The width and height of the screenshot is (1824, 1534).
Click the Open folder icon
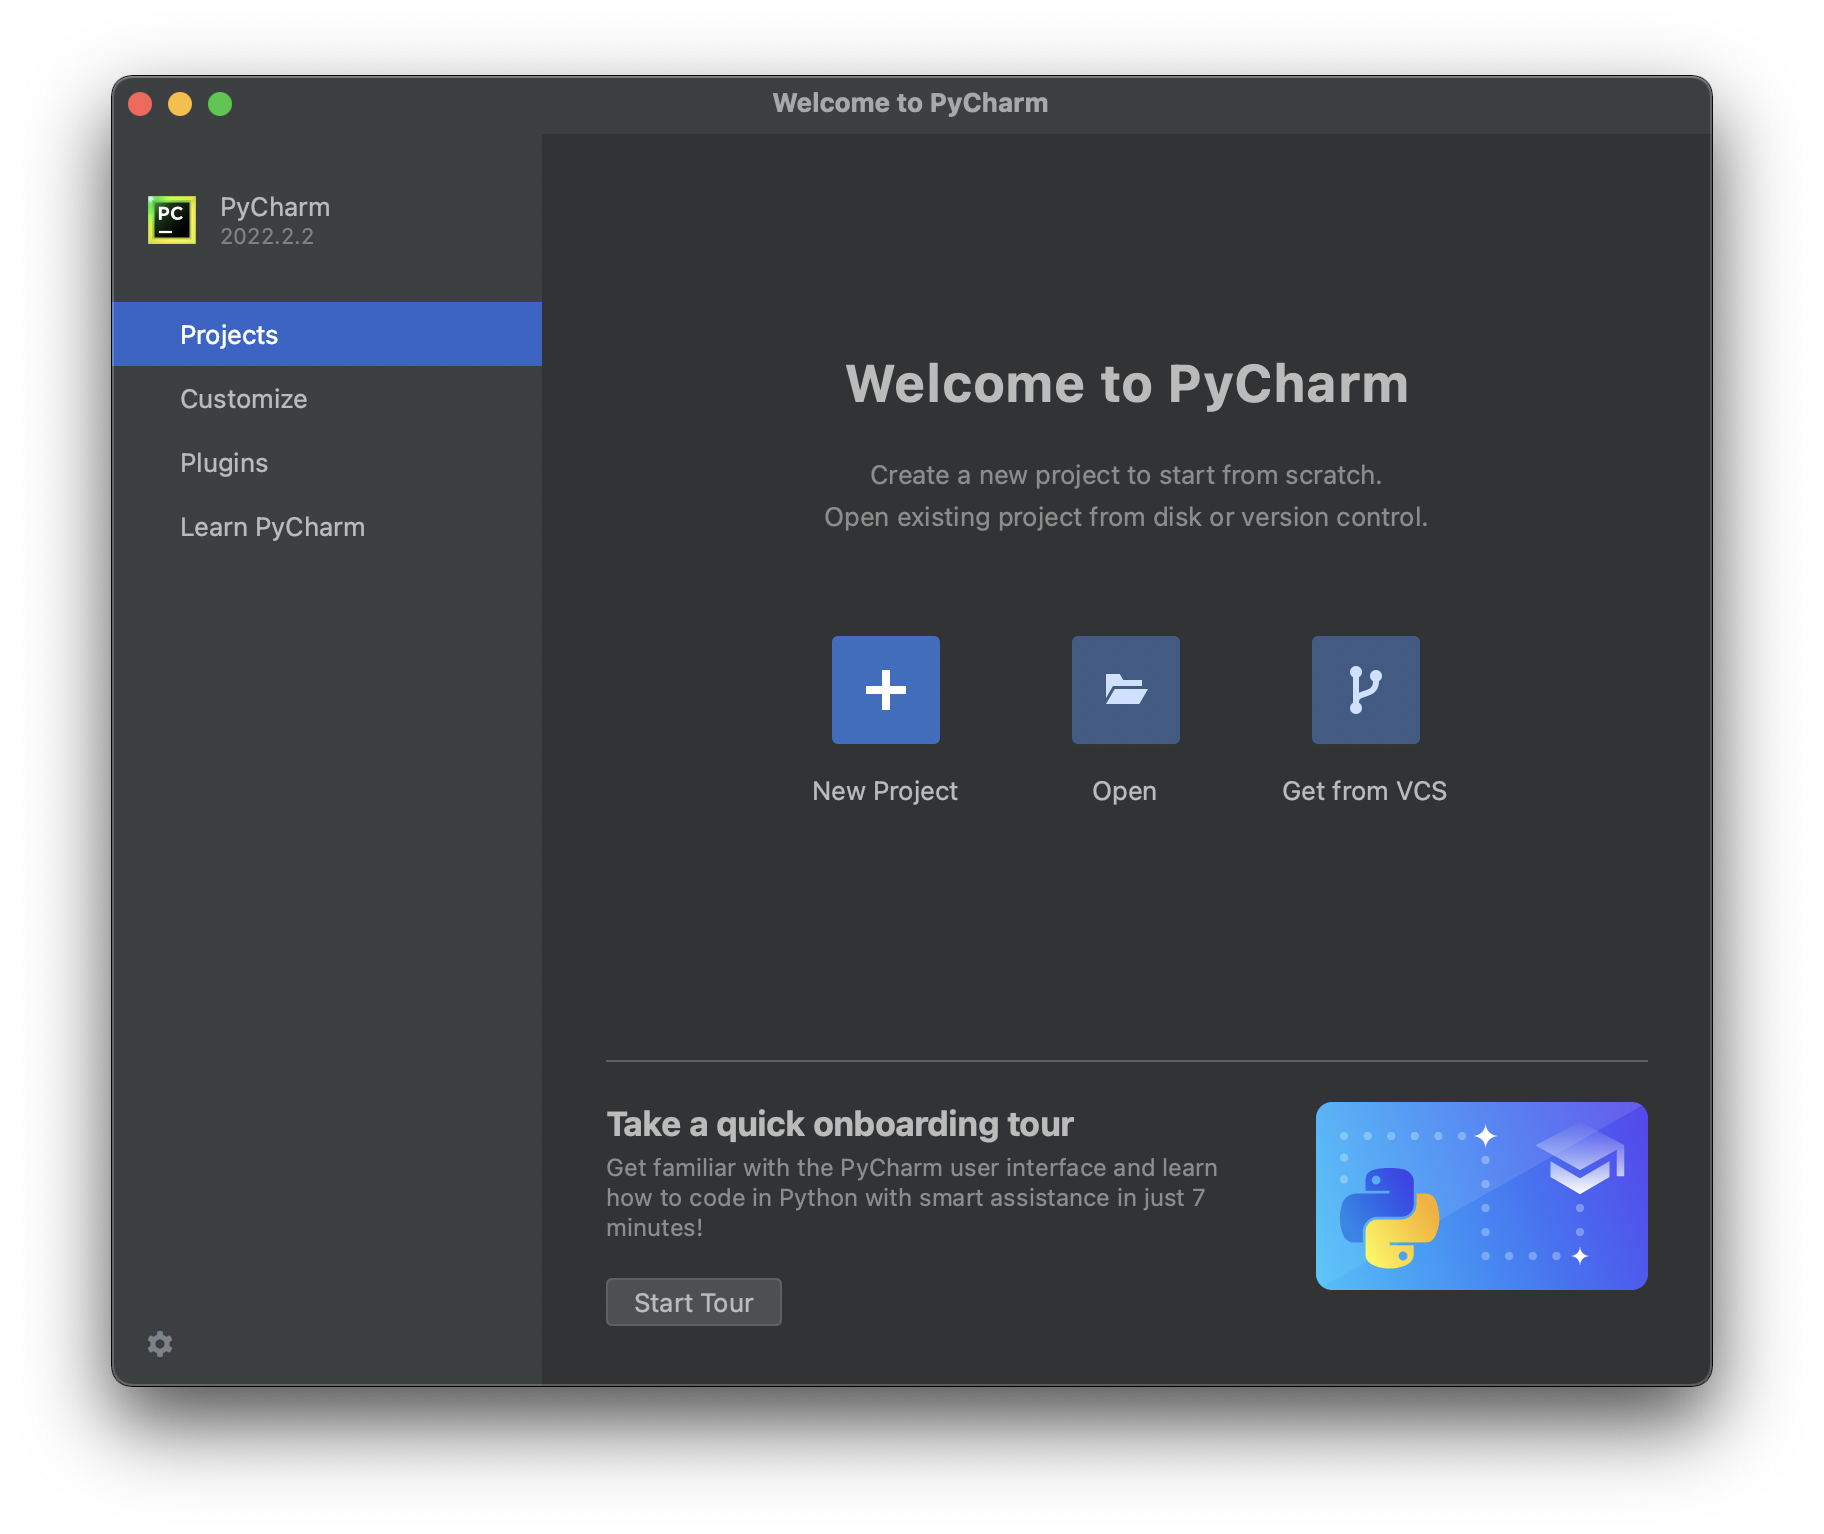point(1125,690)
